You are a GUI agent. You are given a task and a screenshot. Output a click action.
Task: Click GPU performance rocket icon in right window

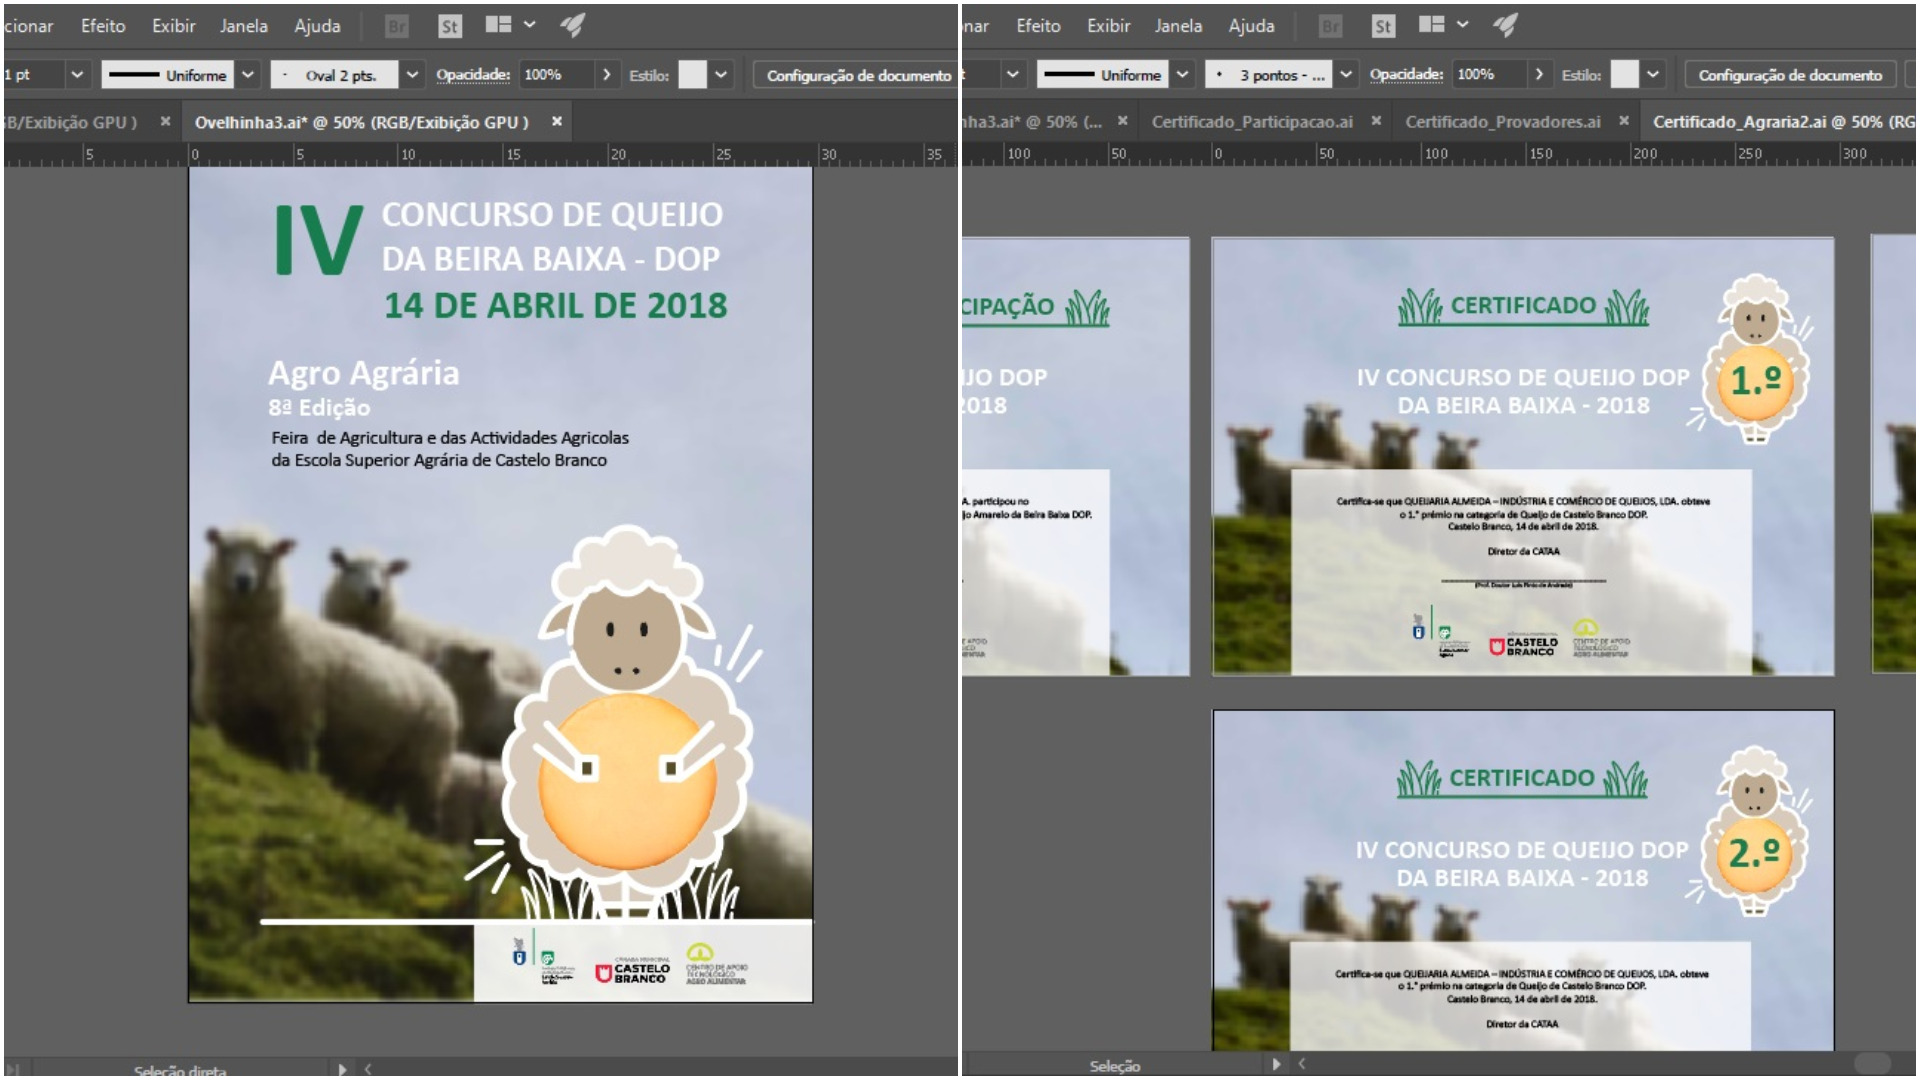[1505, 25]
